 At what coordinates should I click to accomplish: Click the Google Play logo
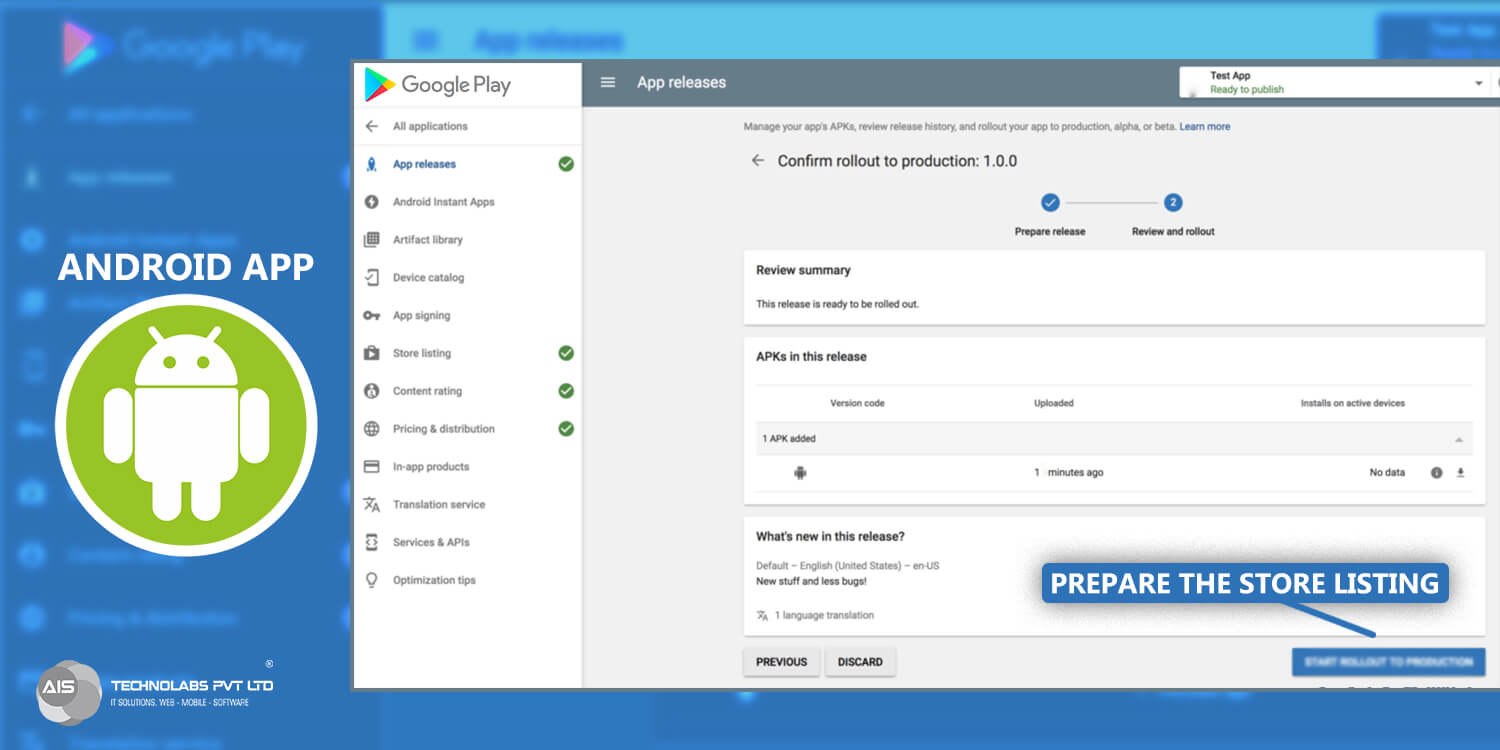tap(437, 85)
